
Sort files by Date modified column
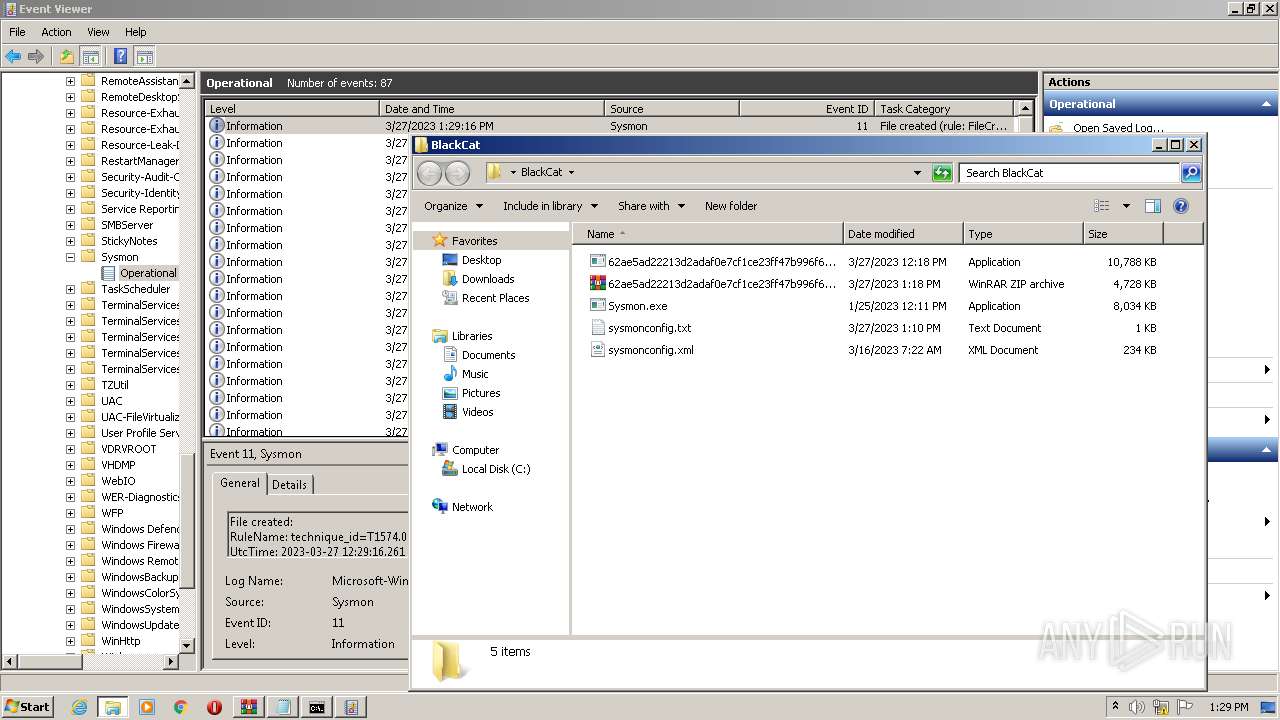tap(903, 234)
